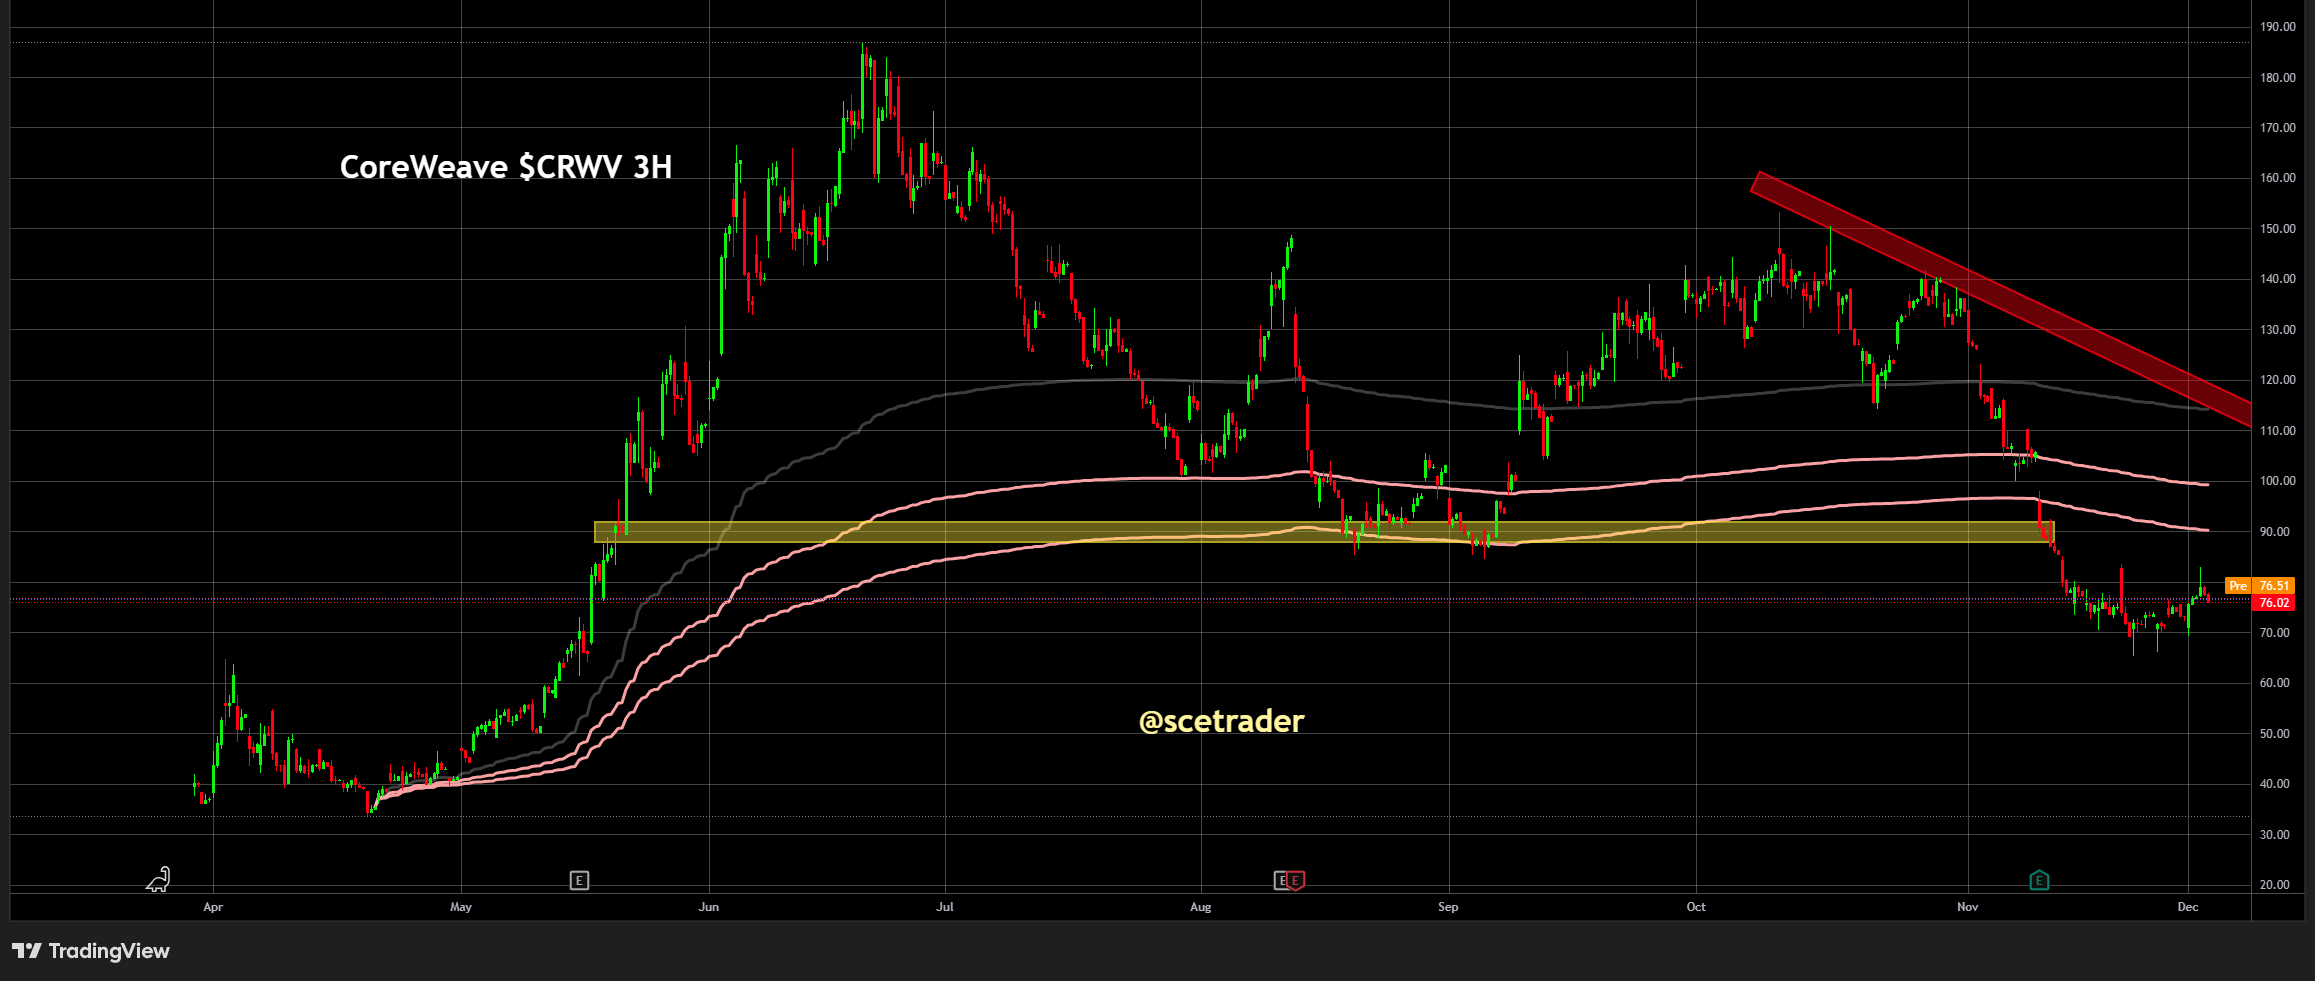Open the red earnings marker in August

[x=1295, y=880]
